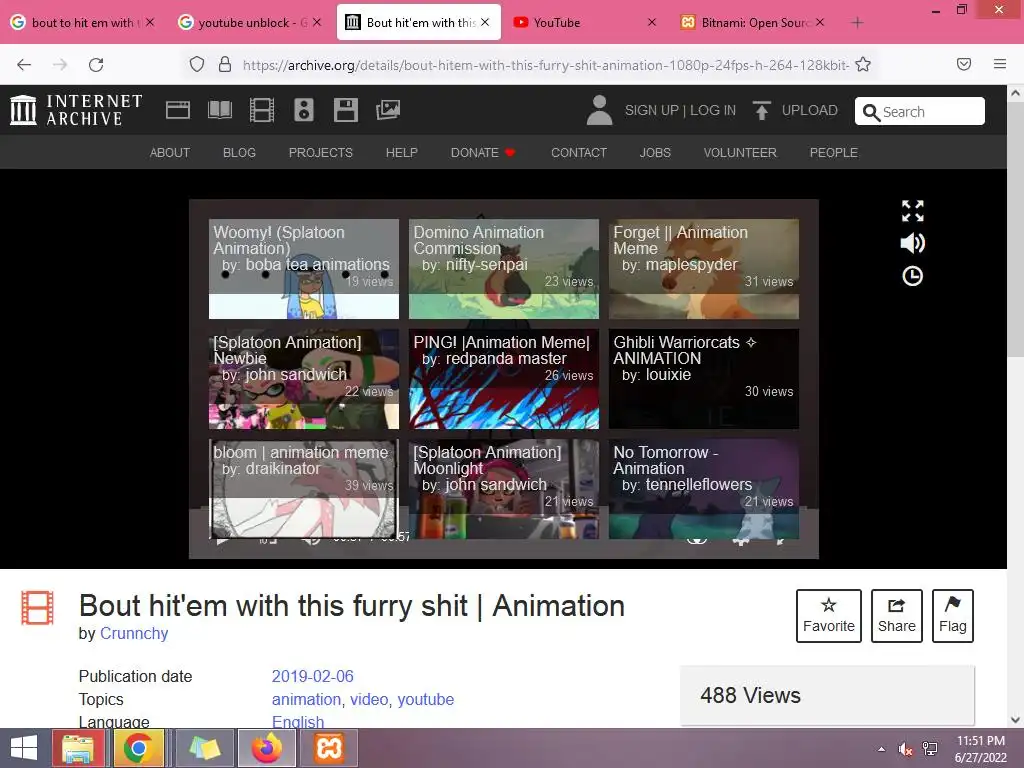1024x768 pixels.
Task: Click the tracking protection shield icon
Action: click(197, 64)
